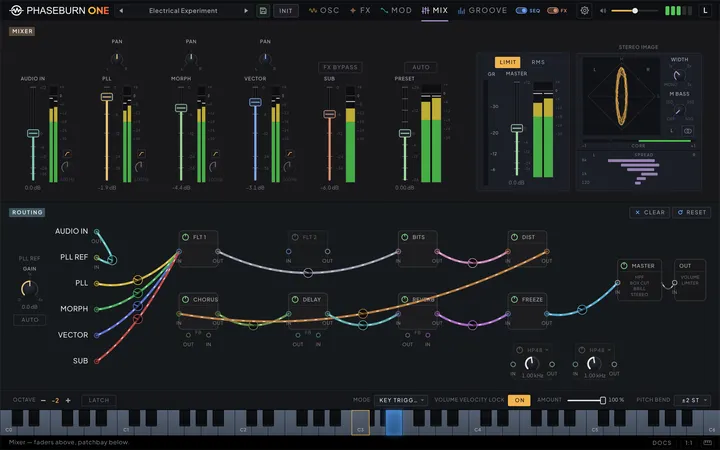The width and height of the screenshot is (720, 450).
Task: Open the Pitch Bend ±2 ST dropdown
Action: 692,400
